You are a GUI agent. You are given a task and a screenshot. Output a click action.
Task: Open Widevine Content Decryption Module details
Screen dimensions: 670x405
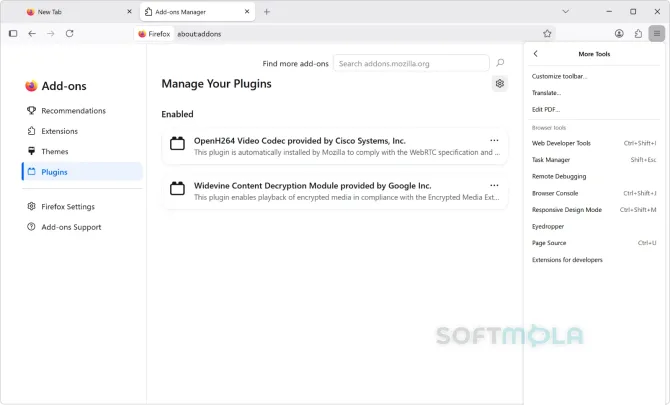[335, 191]
